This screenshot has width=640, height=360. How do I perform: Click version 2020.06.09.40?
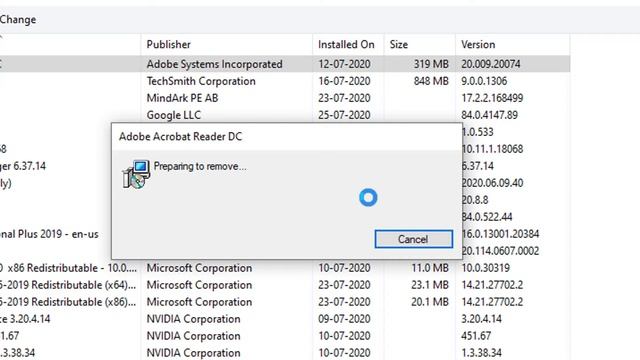click(493, 183)
